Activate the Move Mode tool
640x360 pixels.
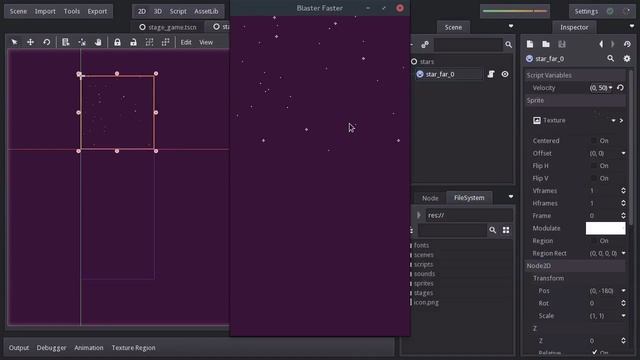point(30,42)
